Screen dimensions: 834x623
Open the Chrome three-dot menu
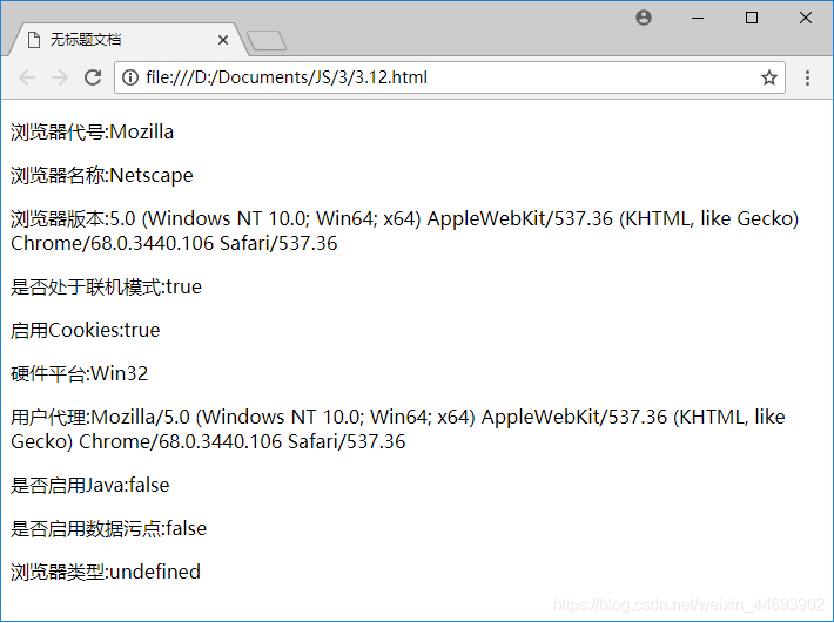(x=807, y=78)
